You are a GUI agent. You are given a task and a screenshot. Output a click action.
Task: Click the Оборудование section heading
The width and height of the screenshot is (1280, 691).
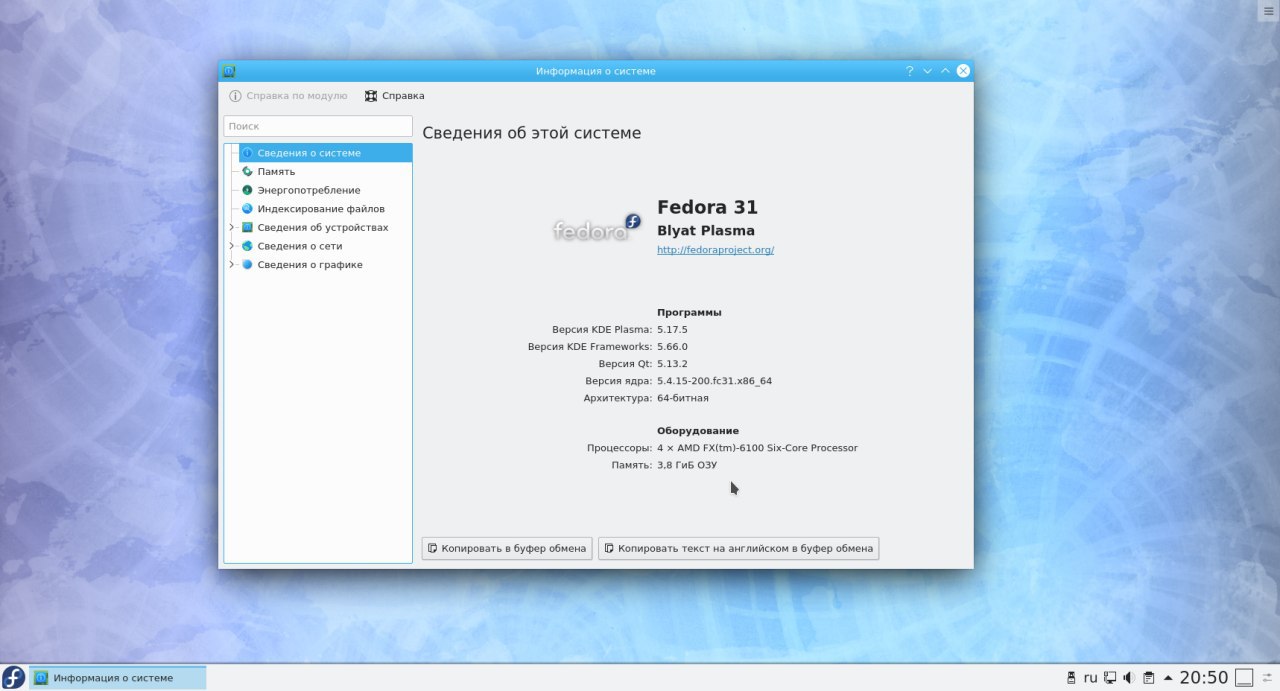click(x=698, y=431)
